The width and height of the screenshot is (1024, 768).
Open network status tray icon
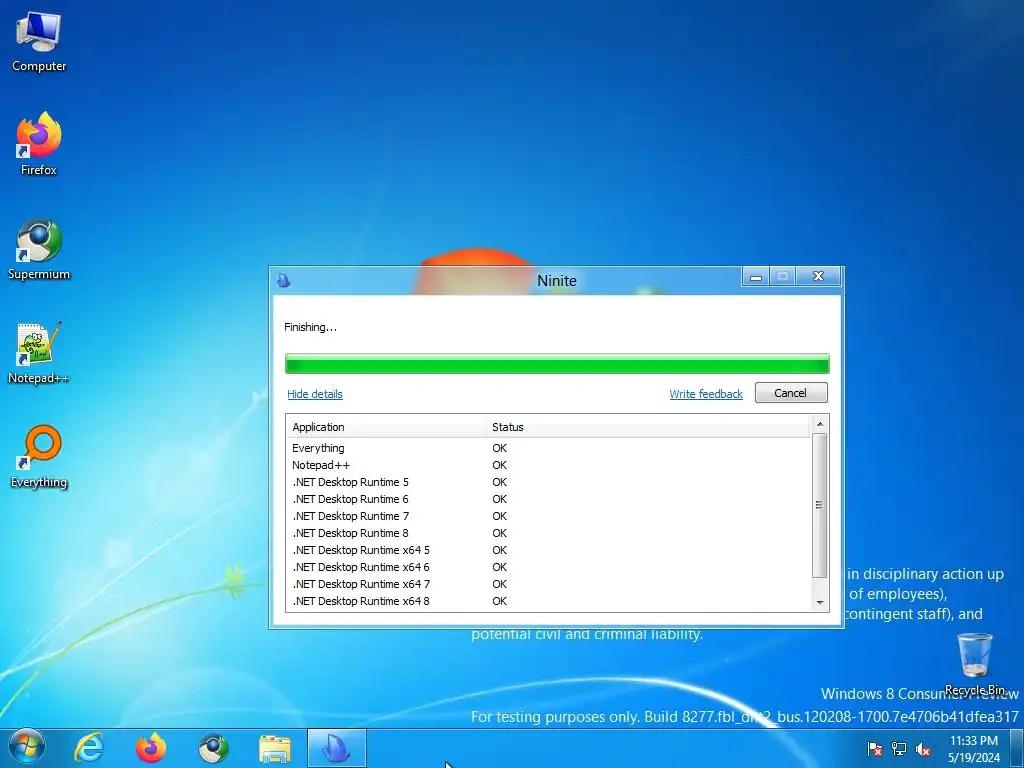pos(899,749)
